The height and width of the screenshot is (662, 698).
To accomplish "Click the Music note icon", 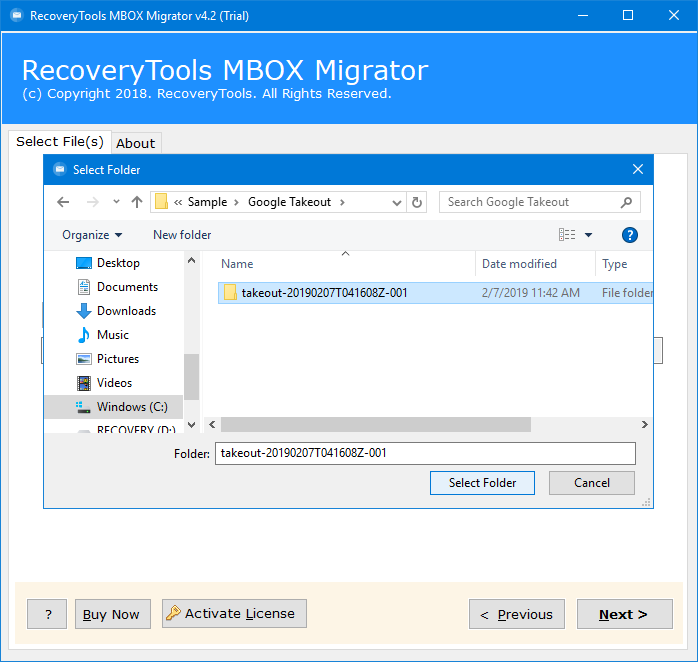I will pos(84,335).
